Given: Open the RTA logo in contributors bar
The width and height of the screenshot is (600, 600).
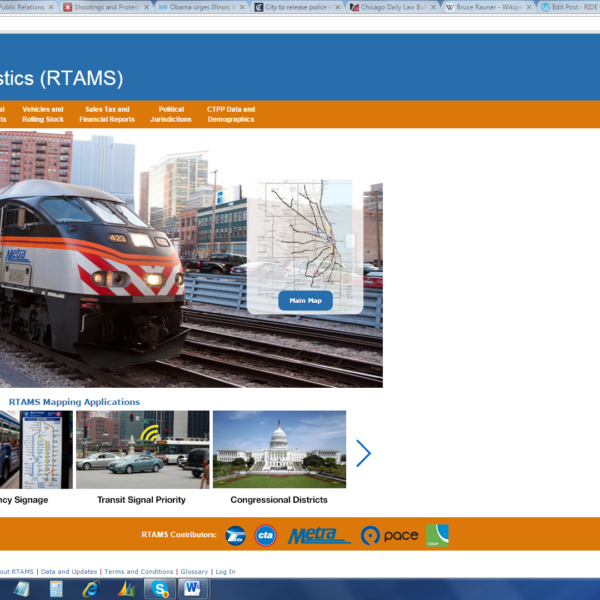Looking at the screenshot, I should (235, 535).
